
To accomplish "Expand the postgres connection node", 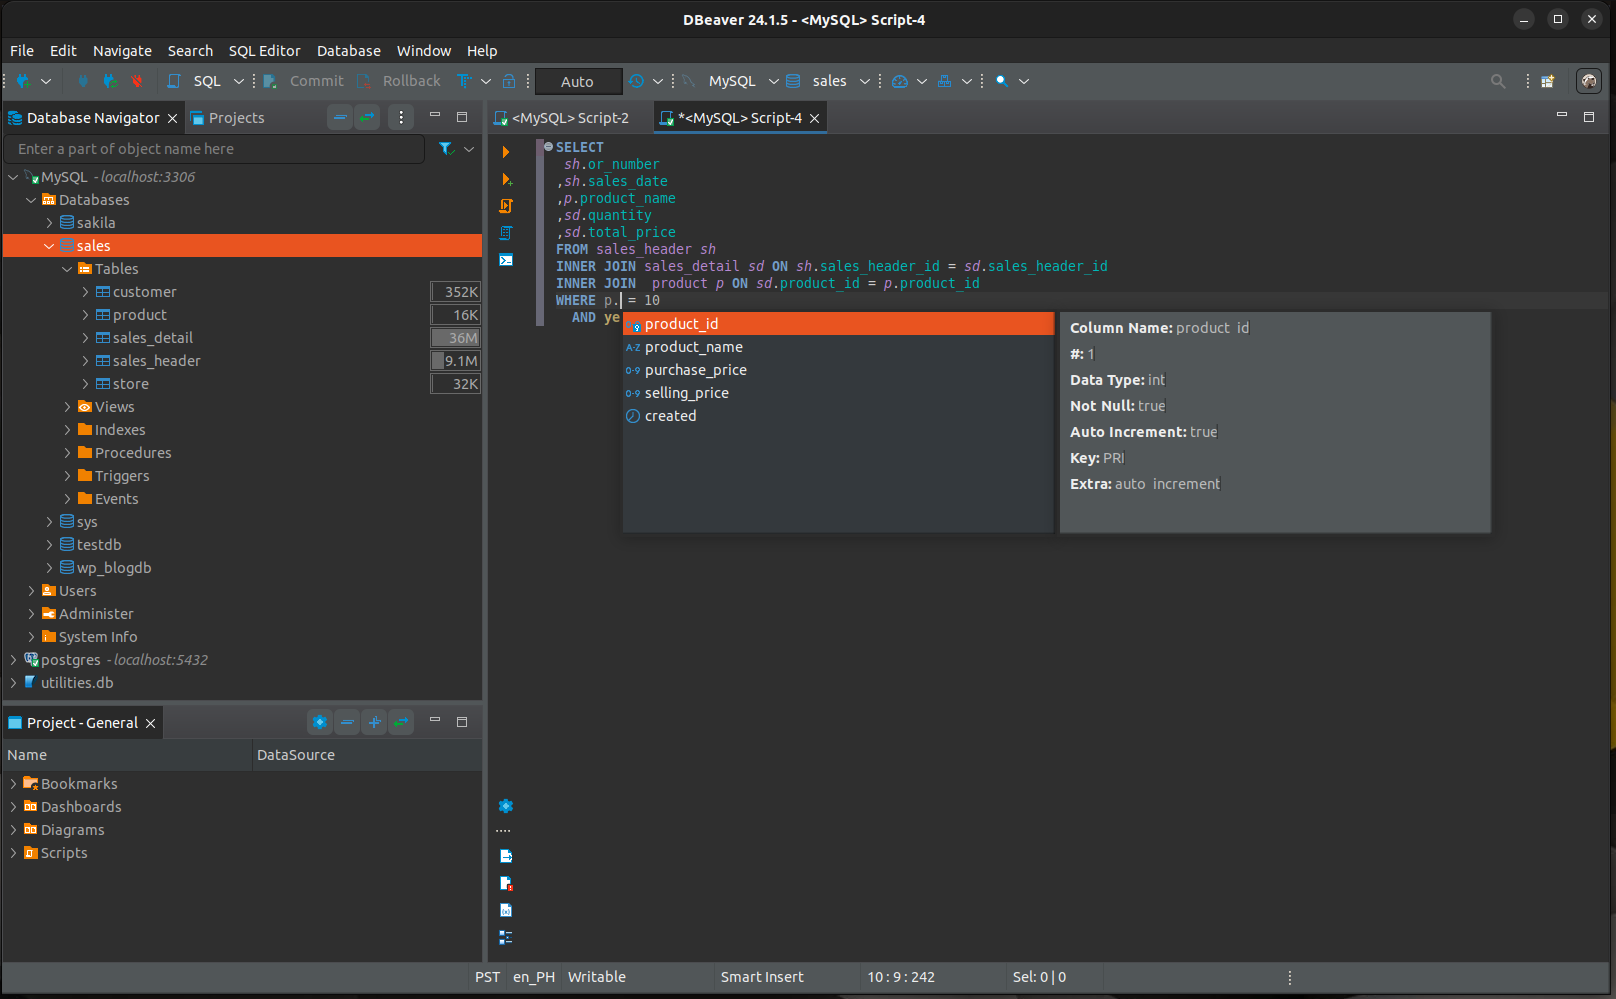I will click(13, 660).
